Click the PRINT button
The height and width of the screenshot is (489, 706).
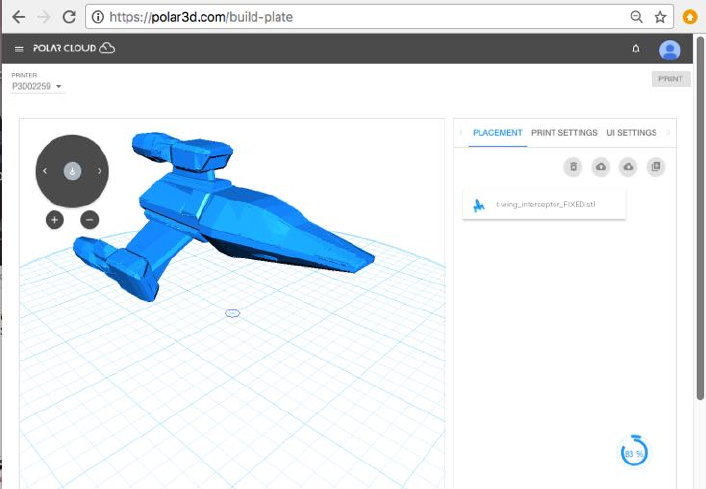click(x=671, y=79)
